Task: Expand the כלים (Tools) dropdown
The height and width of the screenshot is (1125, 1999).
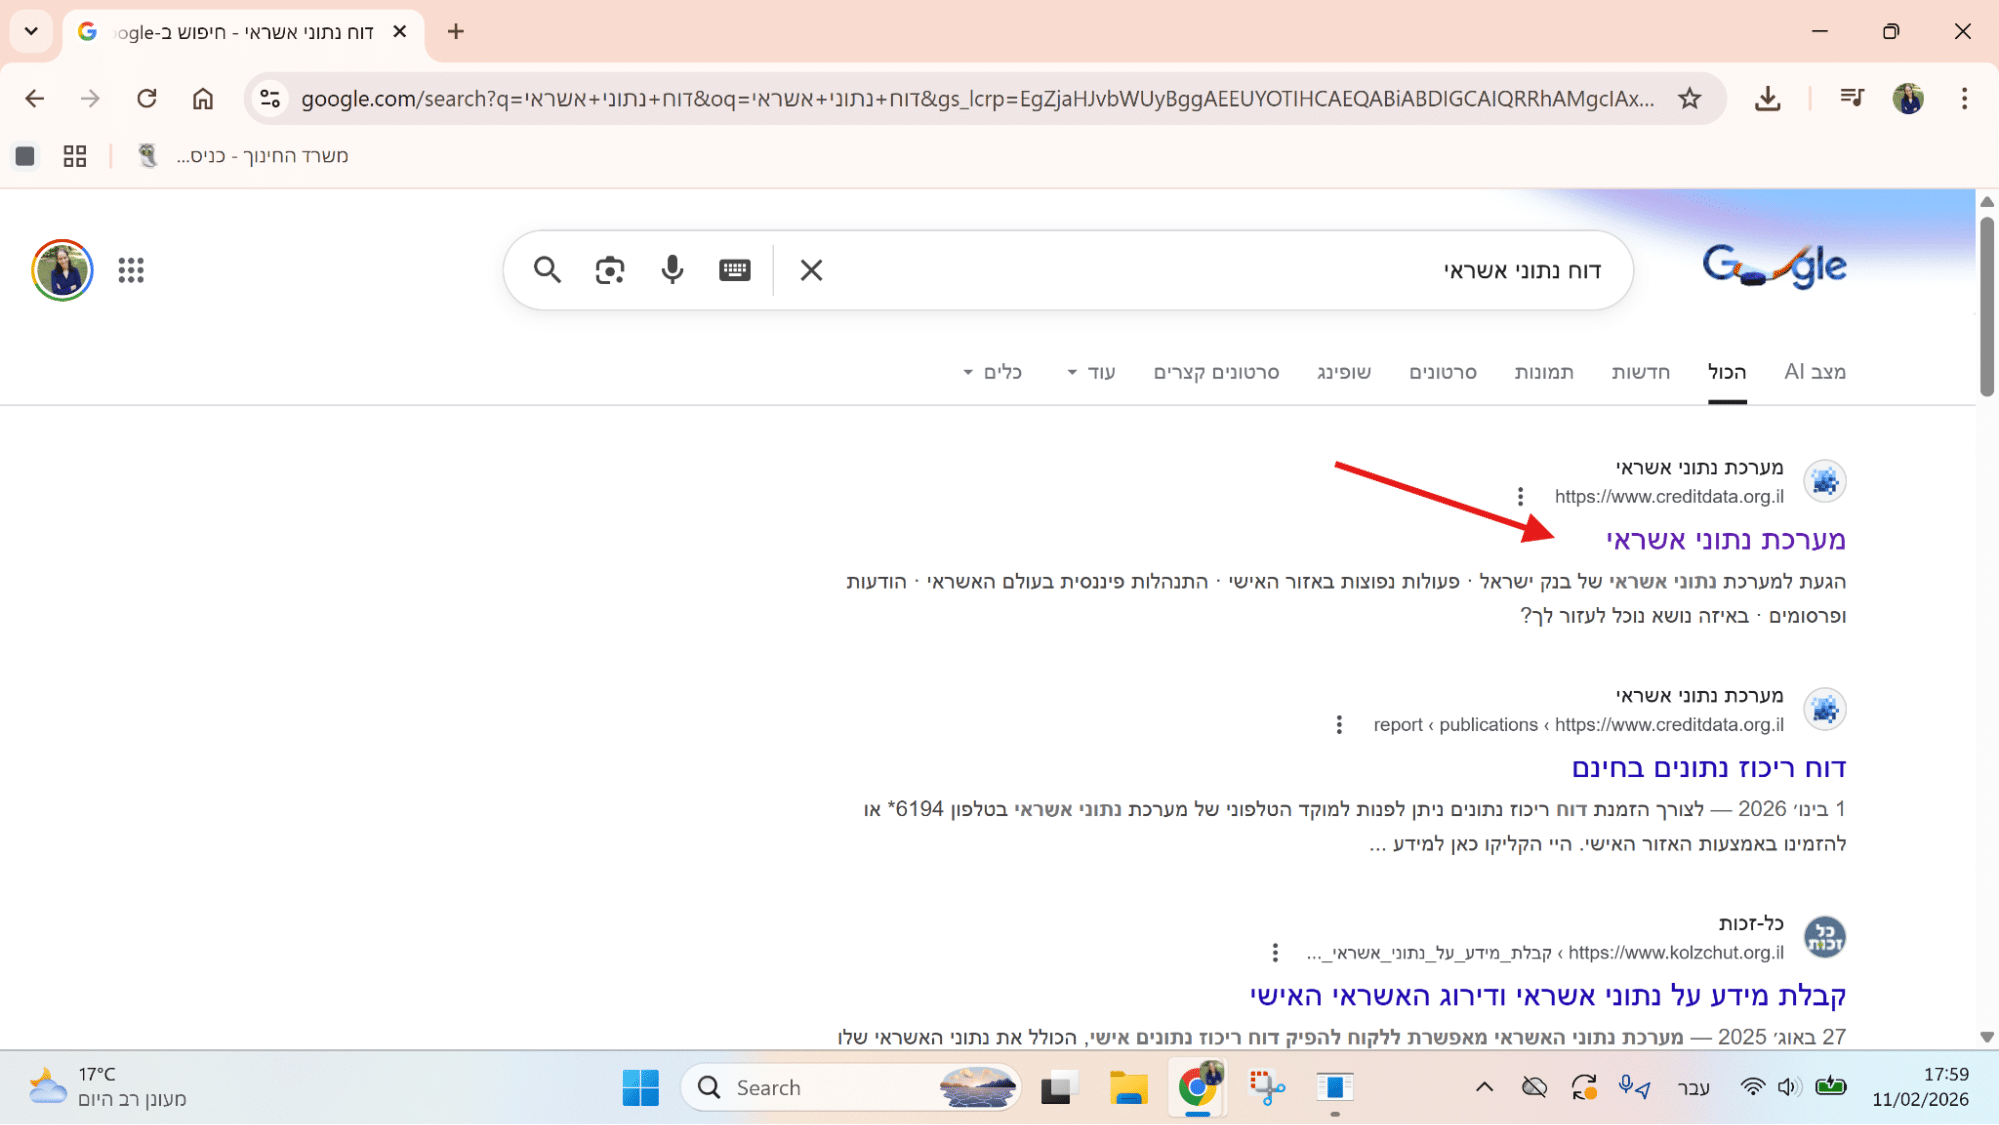Action: coord(992,372)
